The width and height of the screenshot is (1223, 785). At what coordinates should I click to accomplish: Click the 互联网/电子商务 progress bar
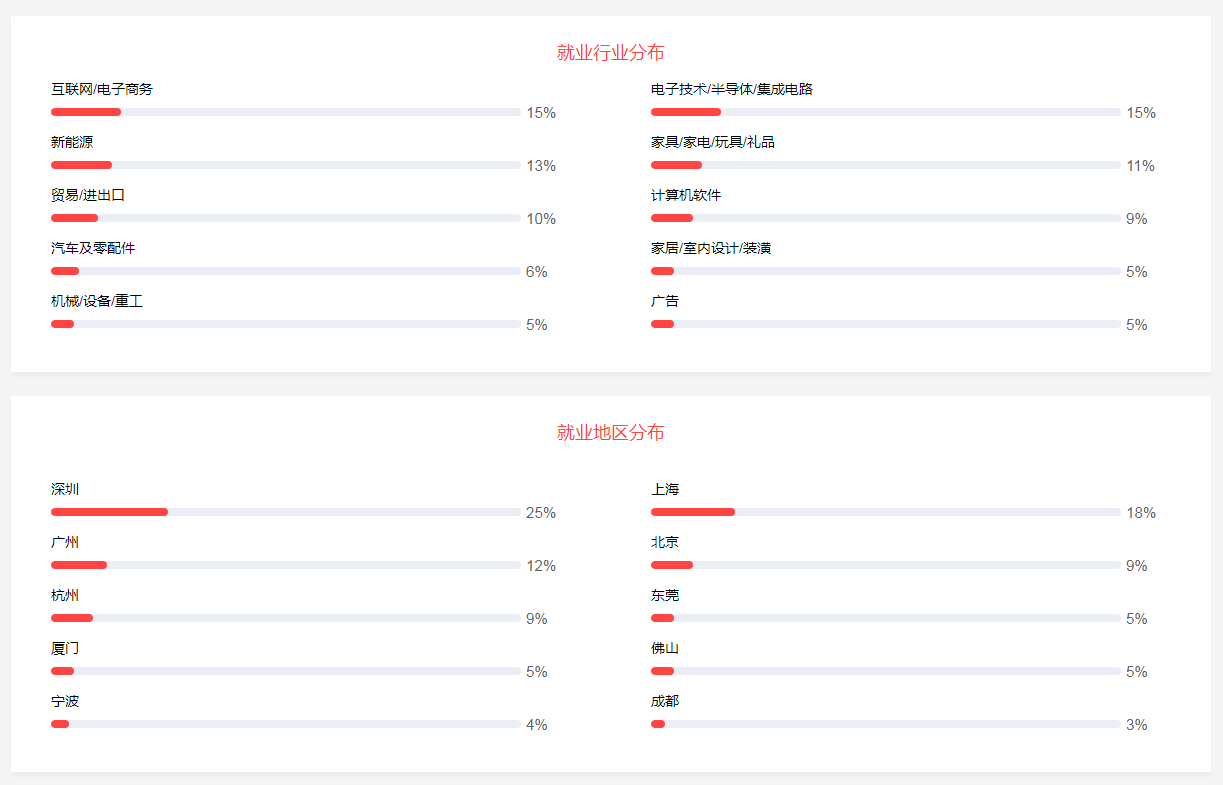[x=285, y=112]
